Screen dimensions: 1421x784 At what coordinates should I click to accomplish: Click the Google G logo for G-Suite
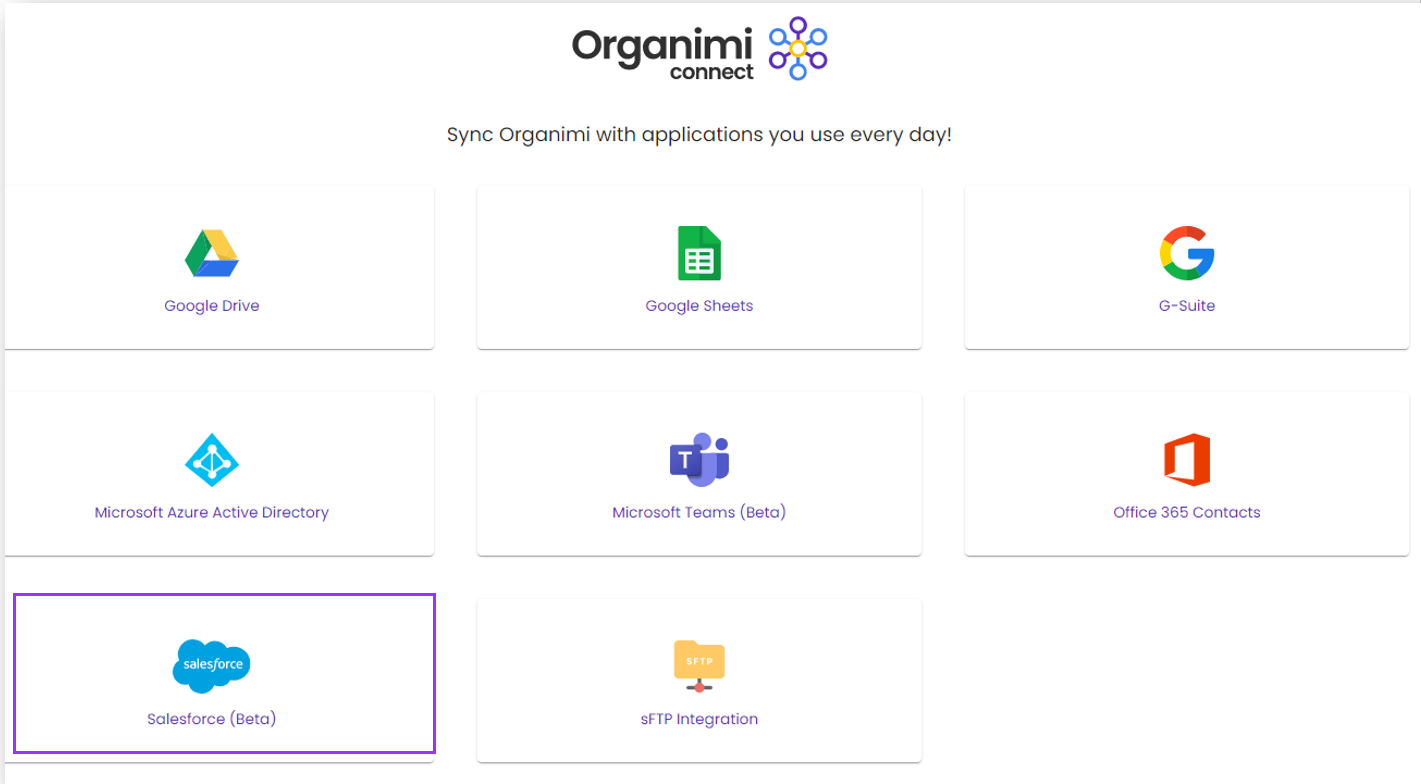1187,253
